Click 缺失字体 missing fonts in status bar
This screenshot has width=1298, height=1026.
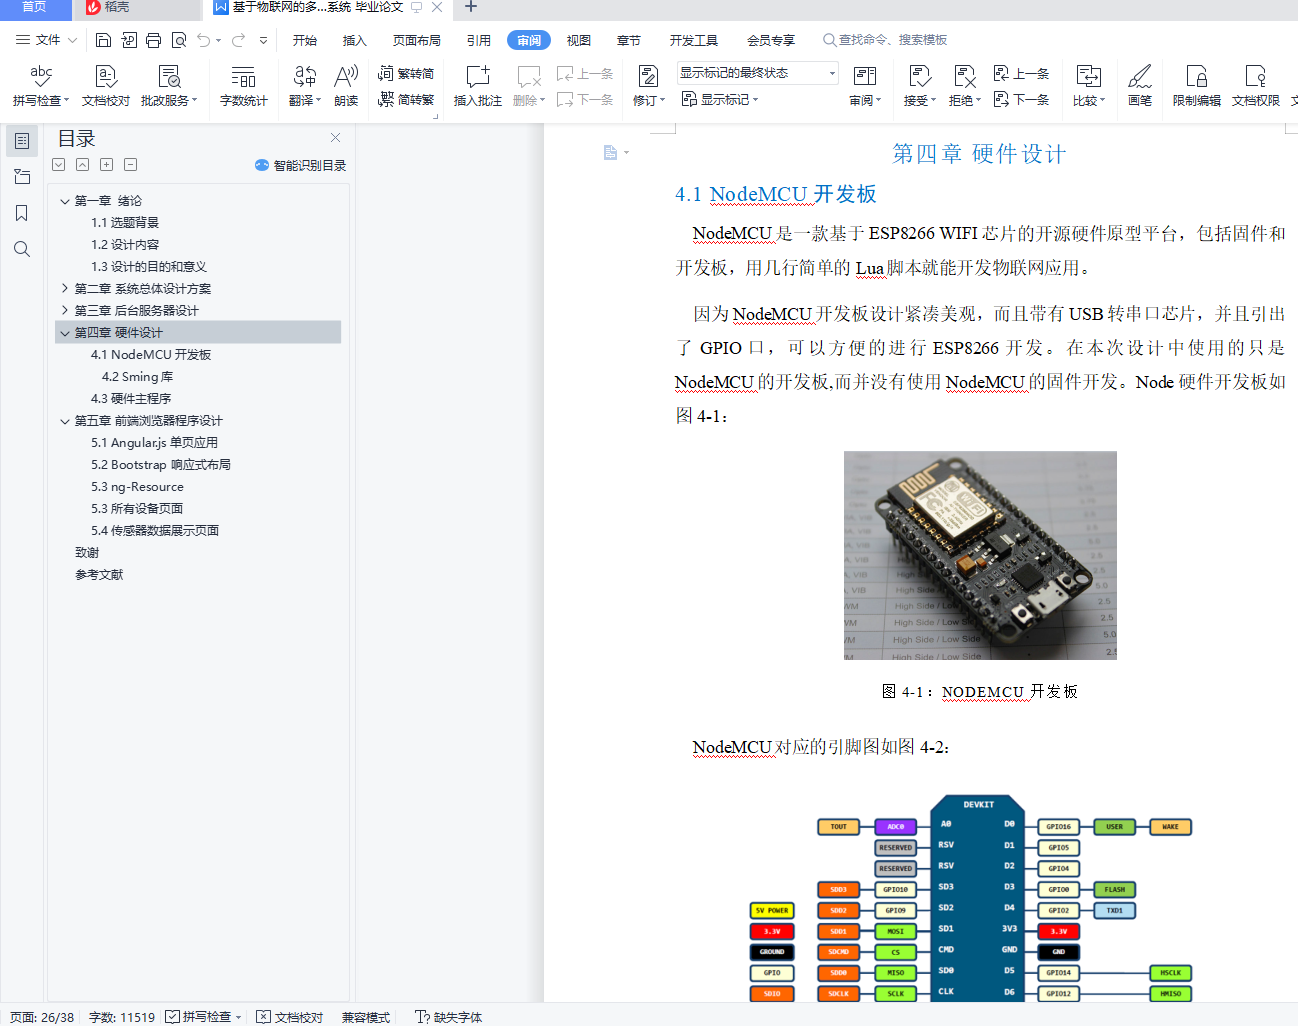pyautogui.click(x=448, y=1017)
